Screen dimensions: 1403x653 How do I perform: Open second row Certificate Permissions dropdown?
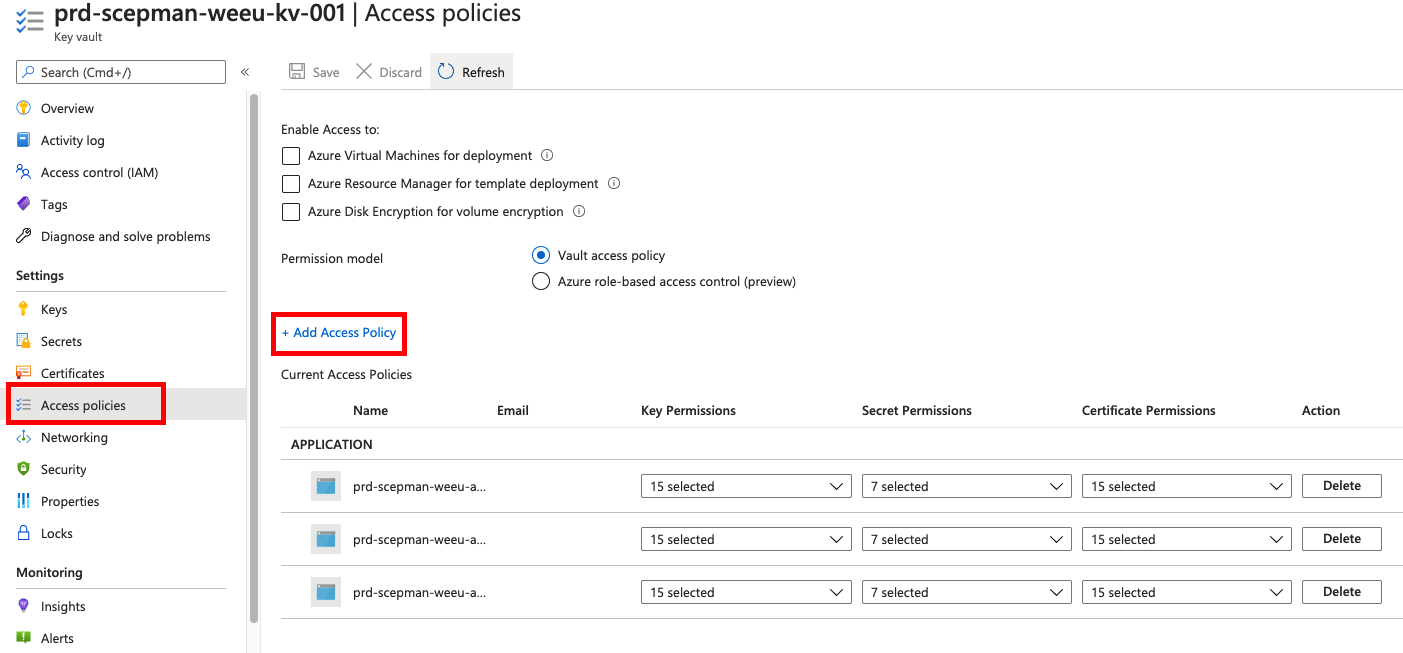point(1187,539)
